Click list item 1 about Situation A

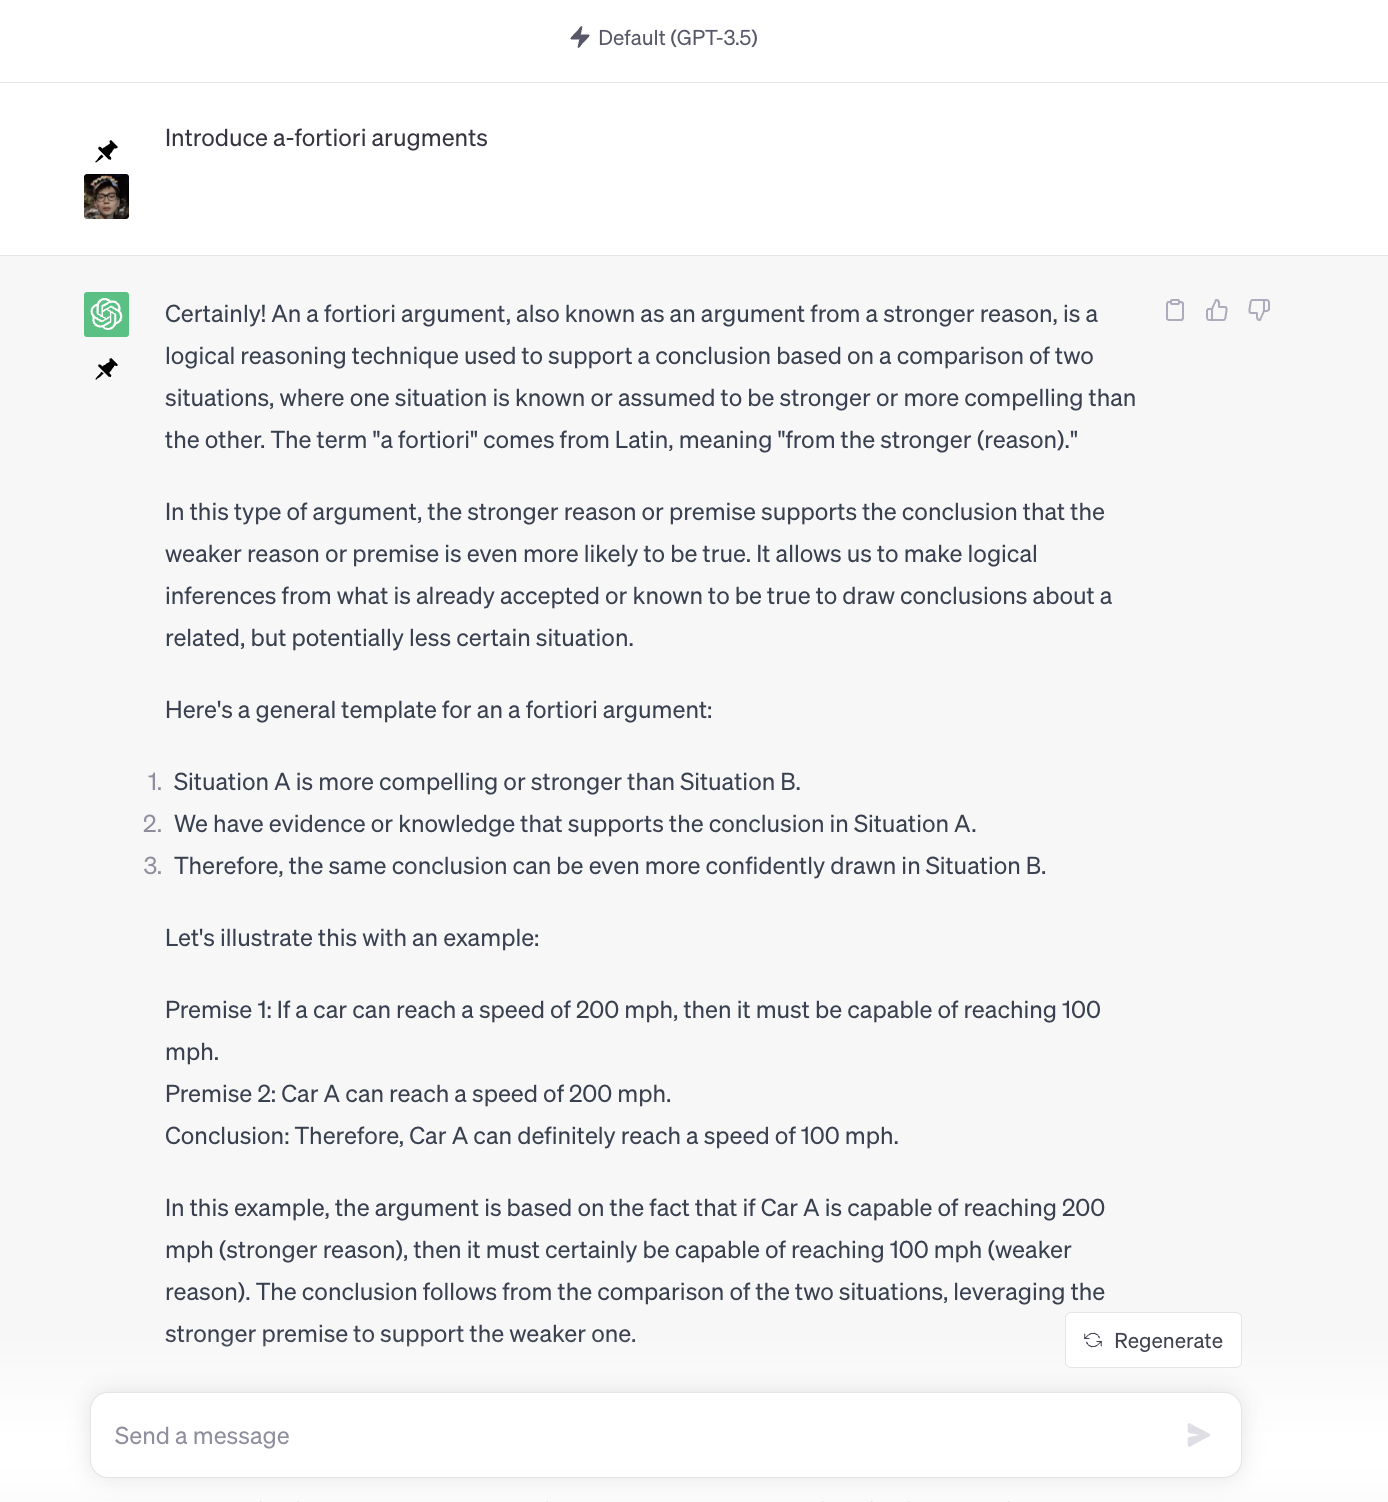(487, 782)
